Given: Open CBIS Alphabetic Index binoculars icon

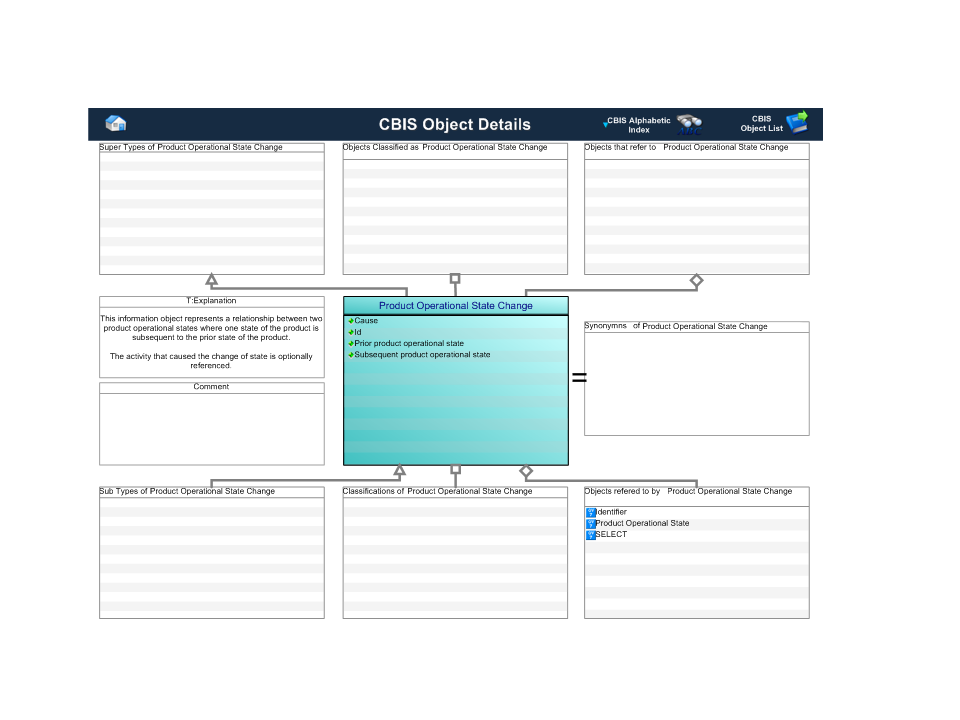Looking at the screenshot, I should [690, 124].
